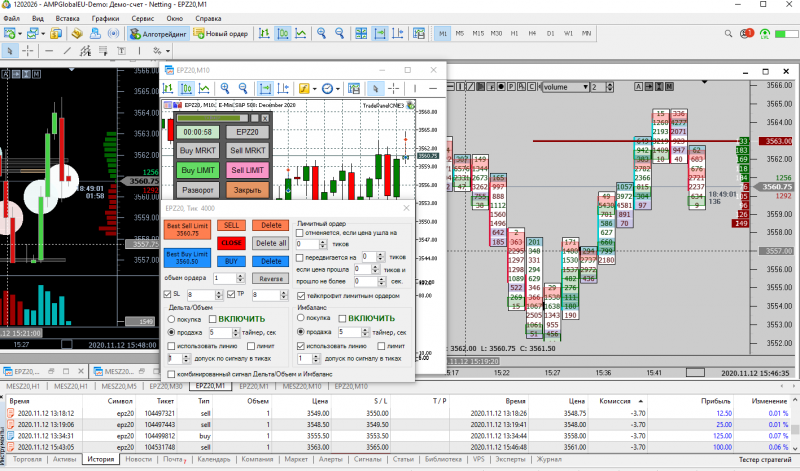Click the Delete all button

pyautogui.click(x=270, y=243)
